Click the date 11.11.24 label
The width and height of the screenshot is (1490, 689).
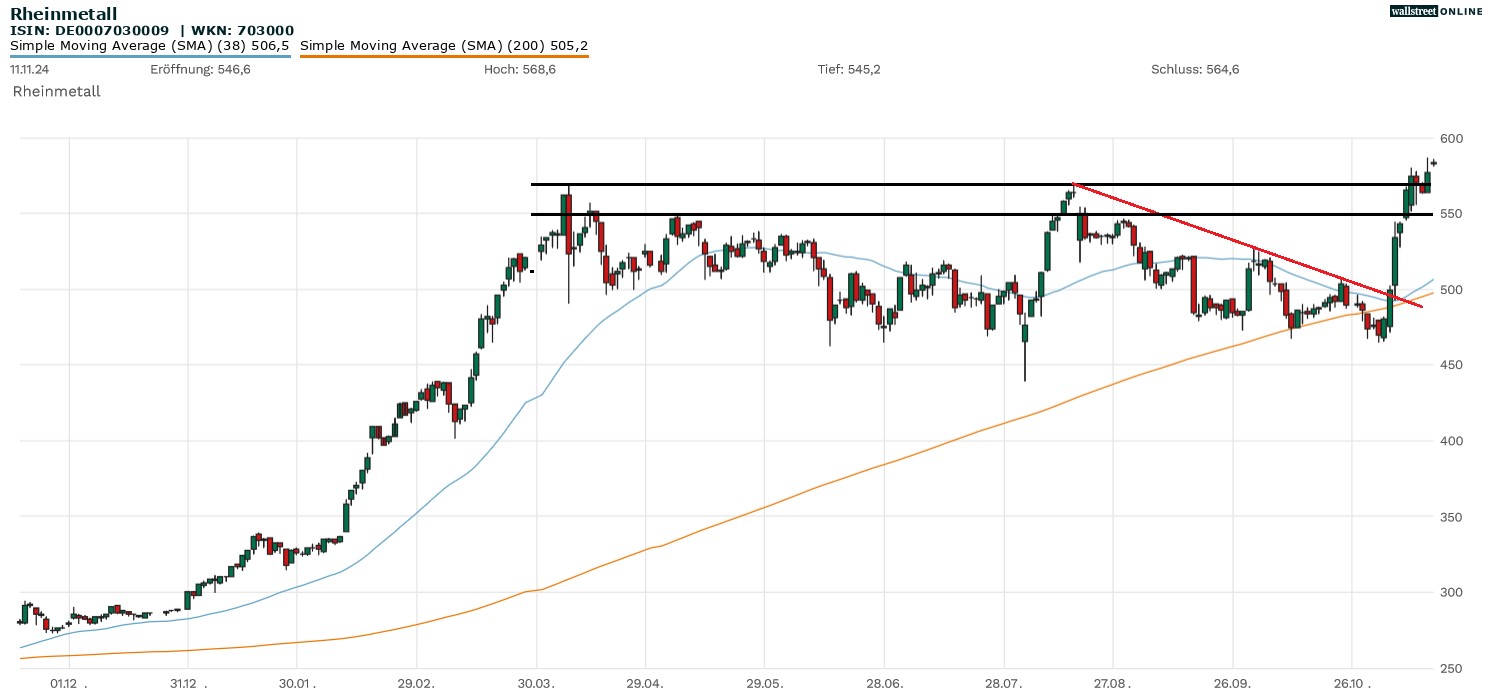(x=31, y=69)
